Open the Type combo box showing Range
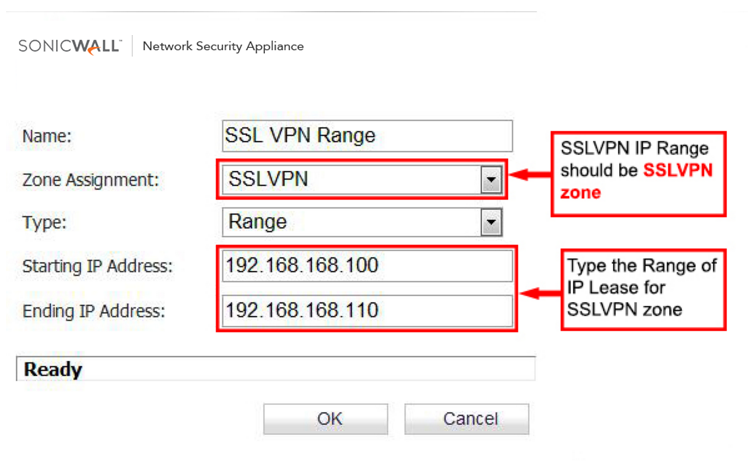 pos(350,222)
